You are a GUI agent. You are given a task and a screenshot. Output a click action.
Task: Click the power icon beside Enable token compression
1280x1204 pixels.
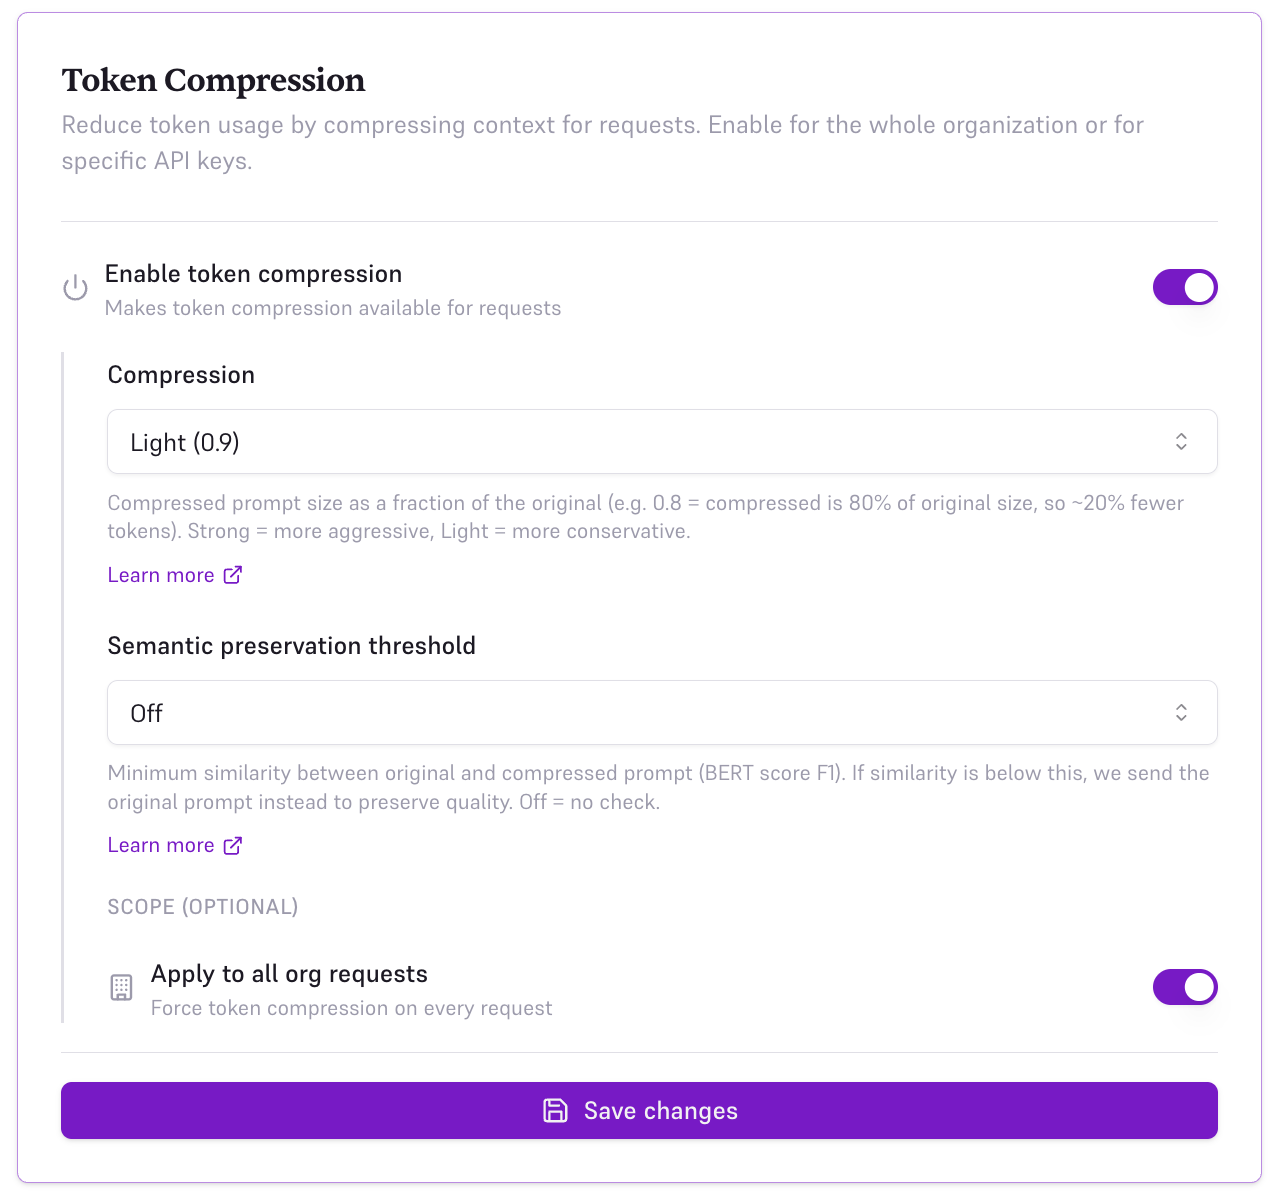click(x=75, y=287)
